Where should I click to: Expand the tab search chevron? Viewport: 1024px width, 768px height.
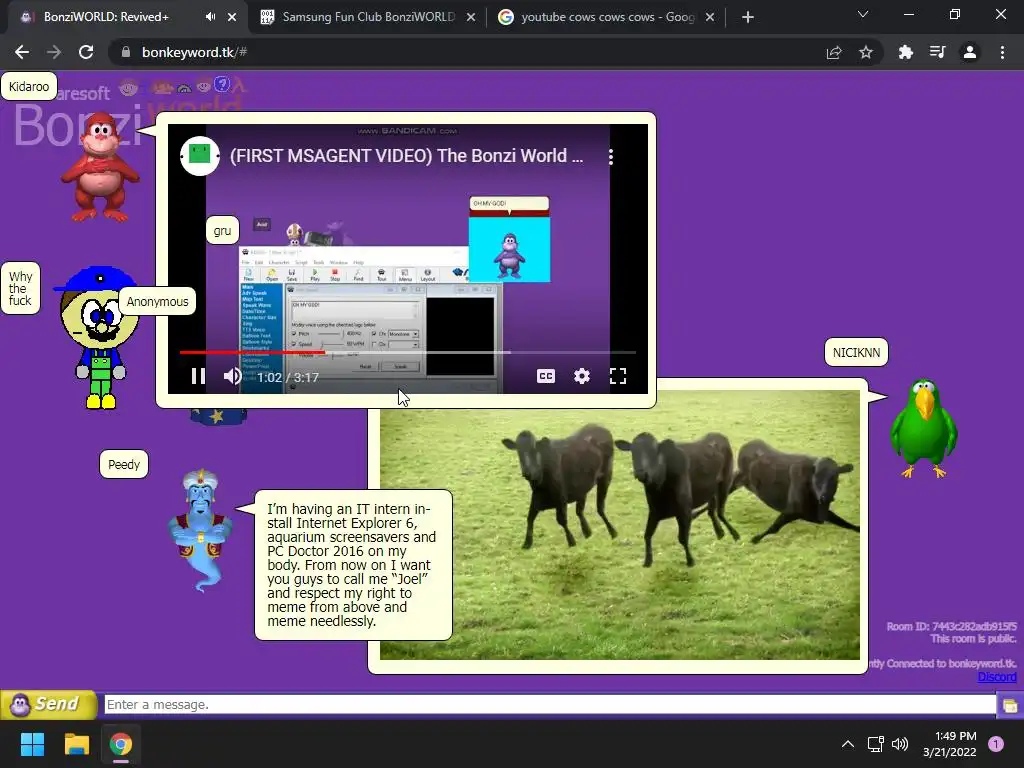(863, 14)
